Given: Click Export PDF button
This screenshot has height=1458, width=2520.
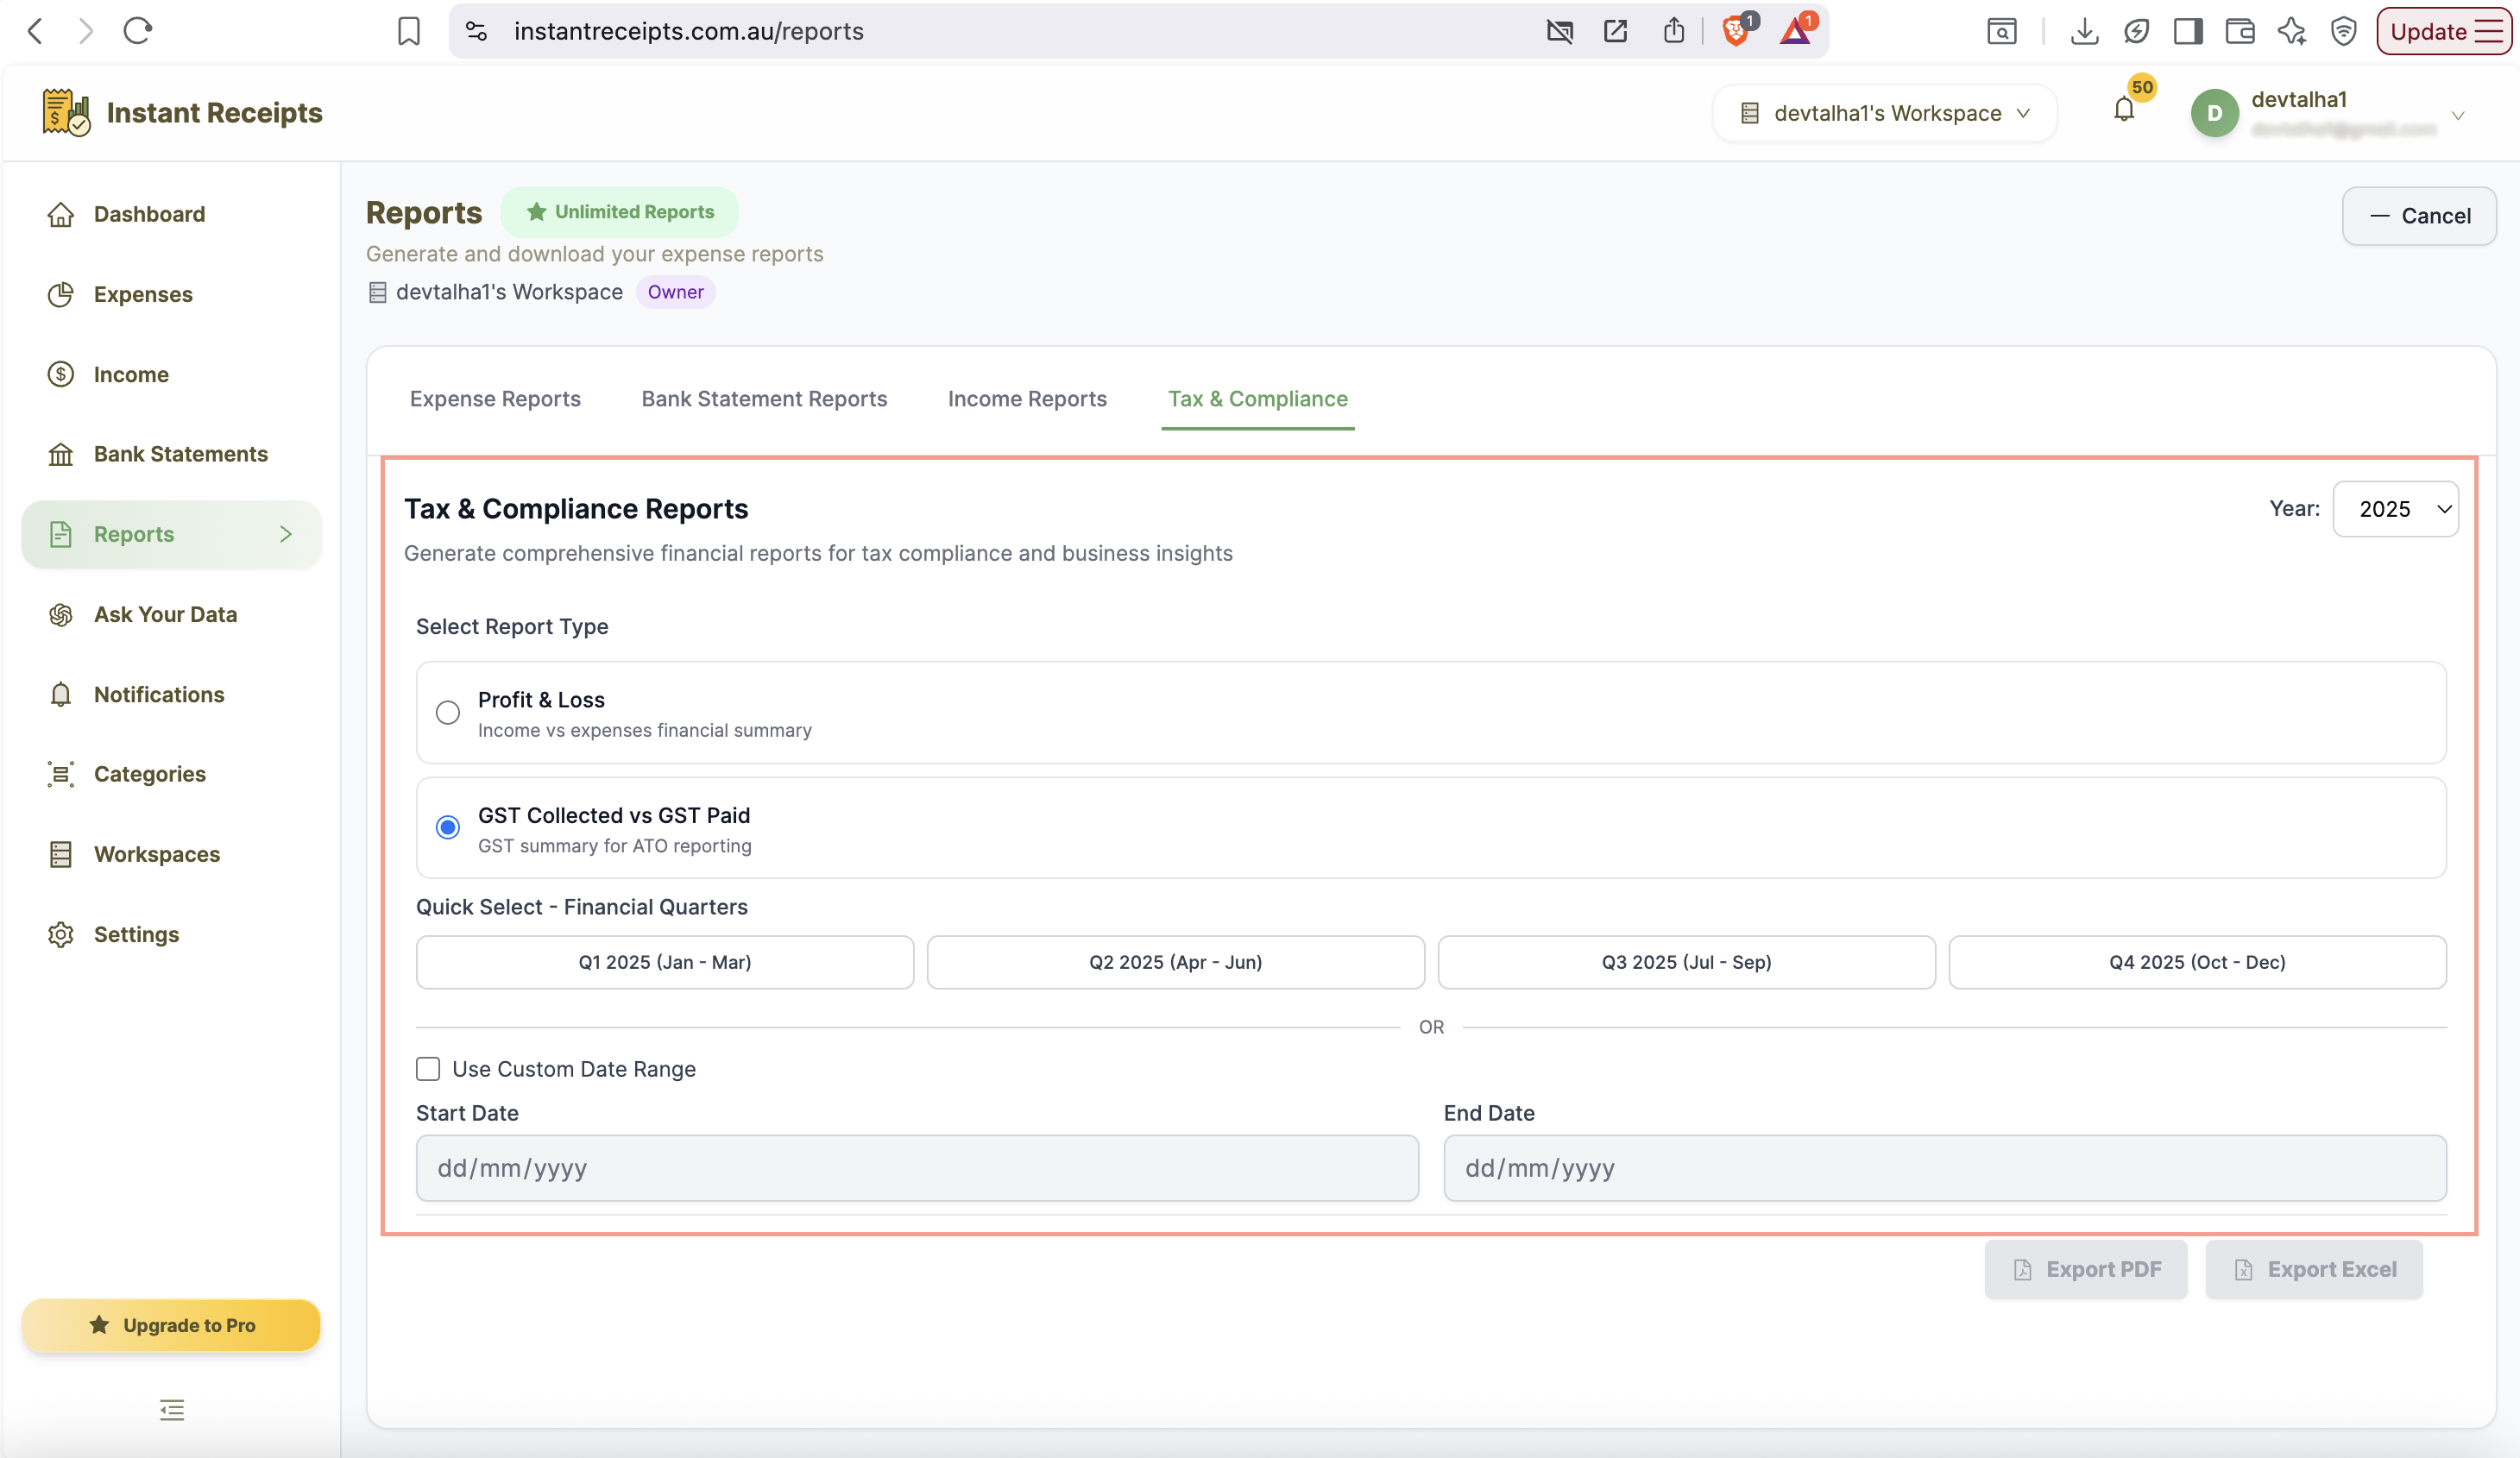Looking at the screenshot, I should [2086, 1270].
